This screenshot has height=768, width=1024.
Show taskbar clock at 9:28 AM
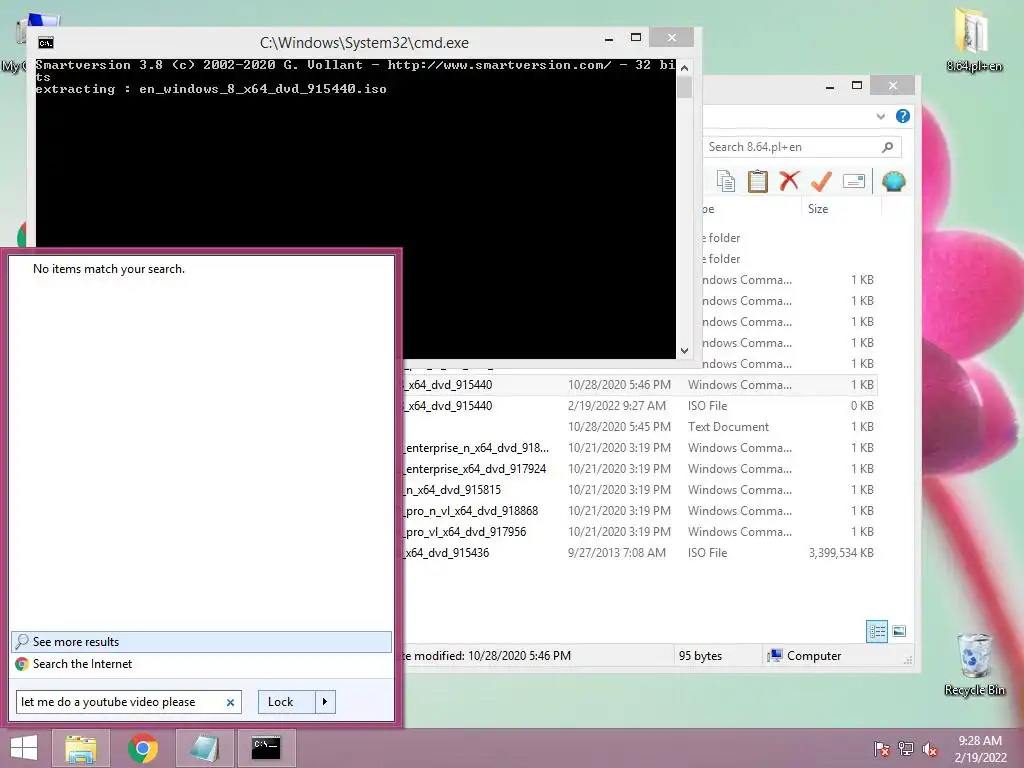click(980, 741)
